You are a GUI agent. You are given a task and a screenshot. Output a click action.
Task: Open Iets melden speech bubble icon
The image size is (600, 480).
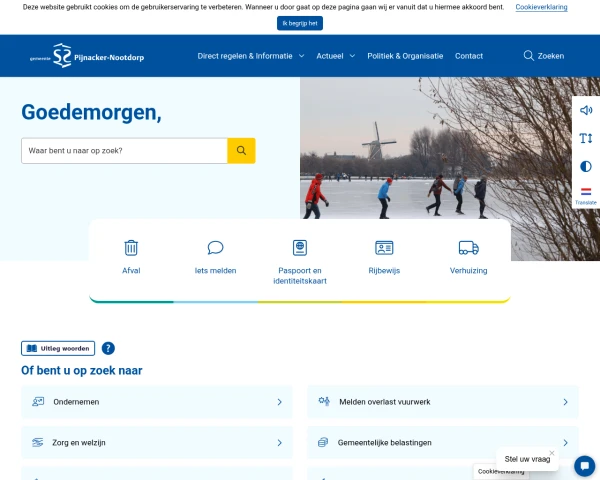click(x=215, y=248)
